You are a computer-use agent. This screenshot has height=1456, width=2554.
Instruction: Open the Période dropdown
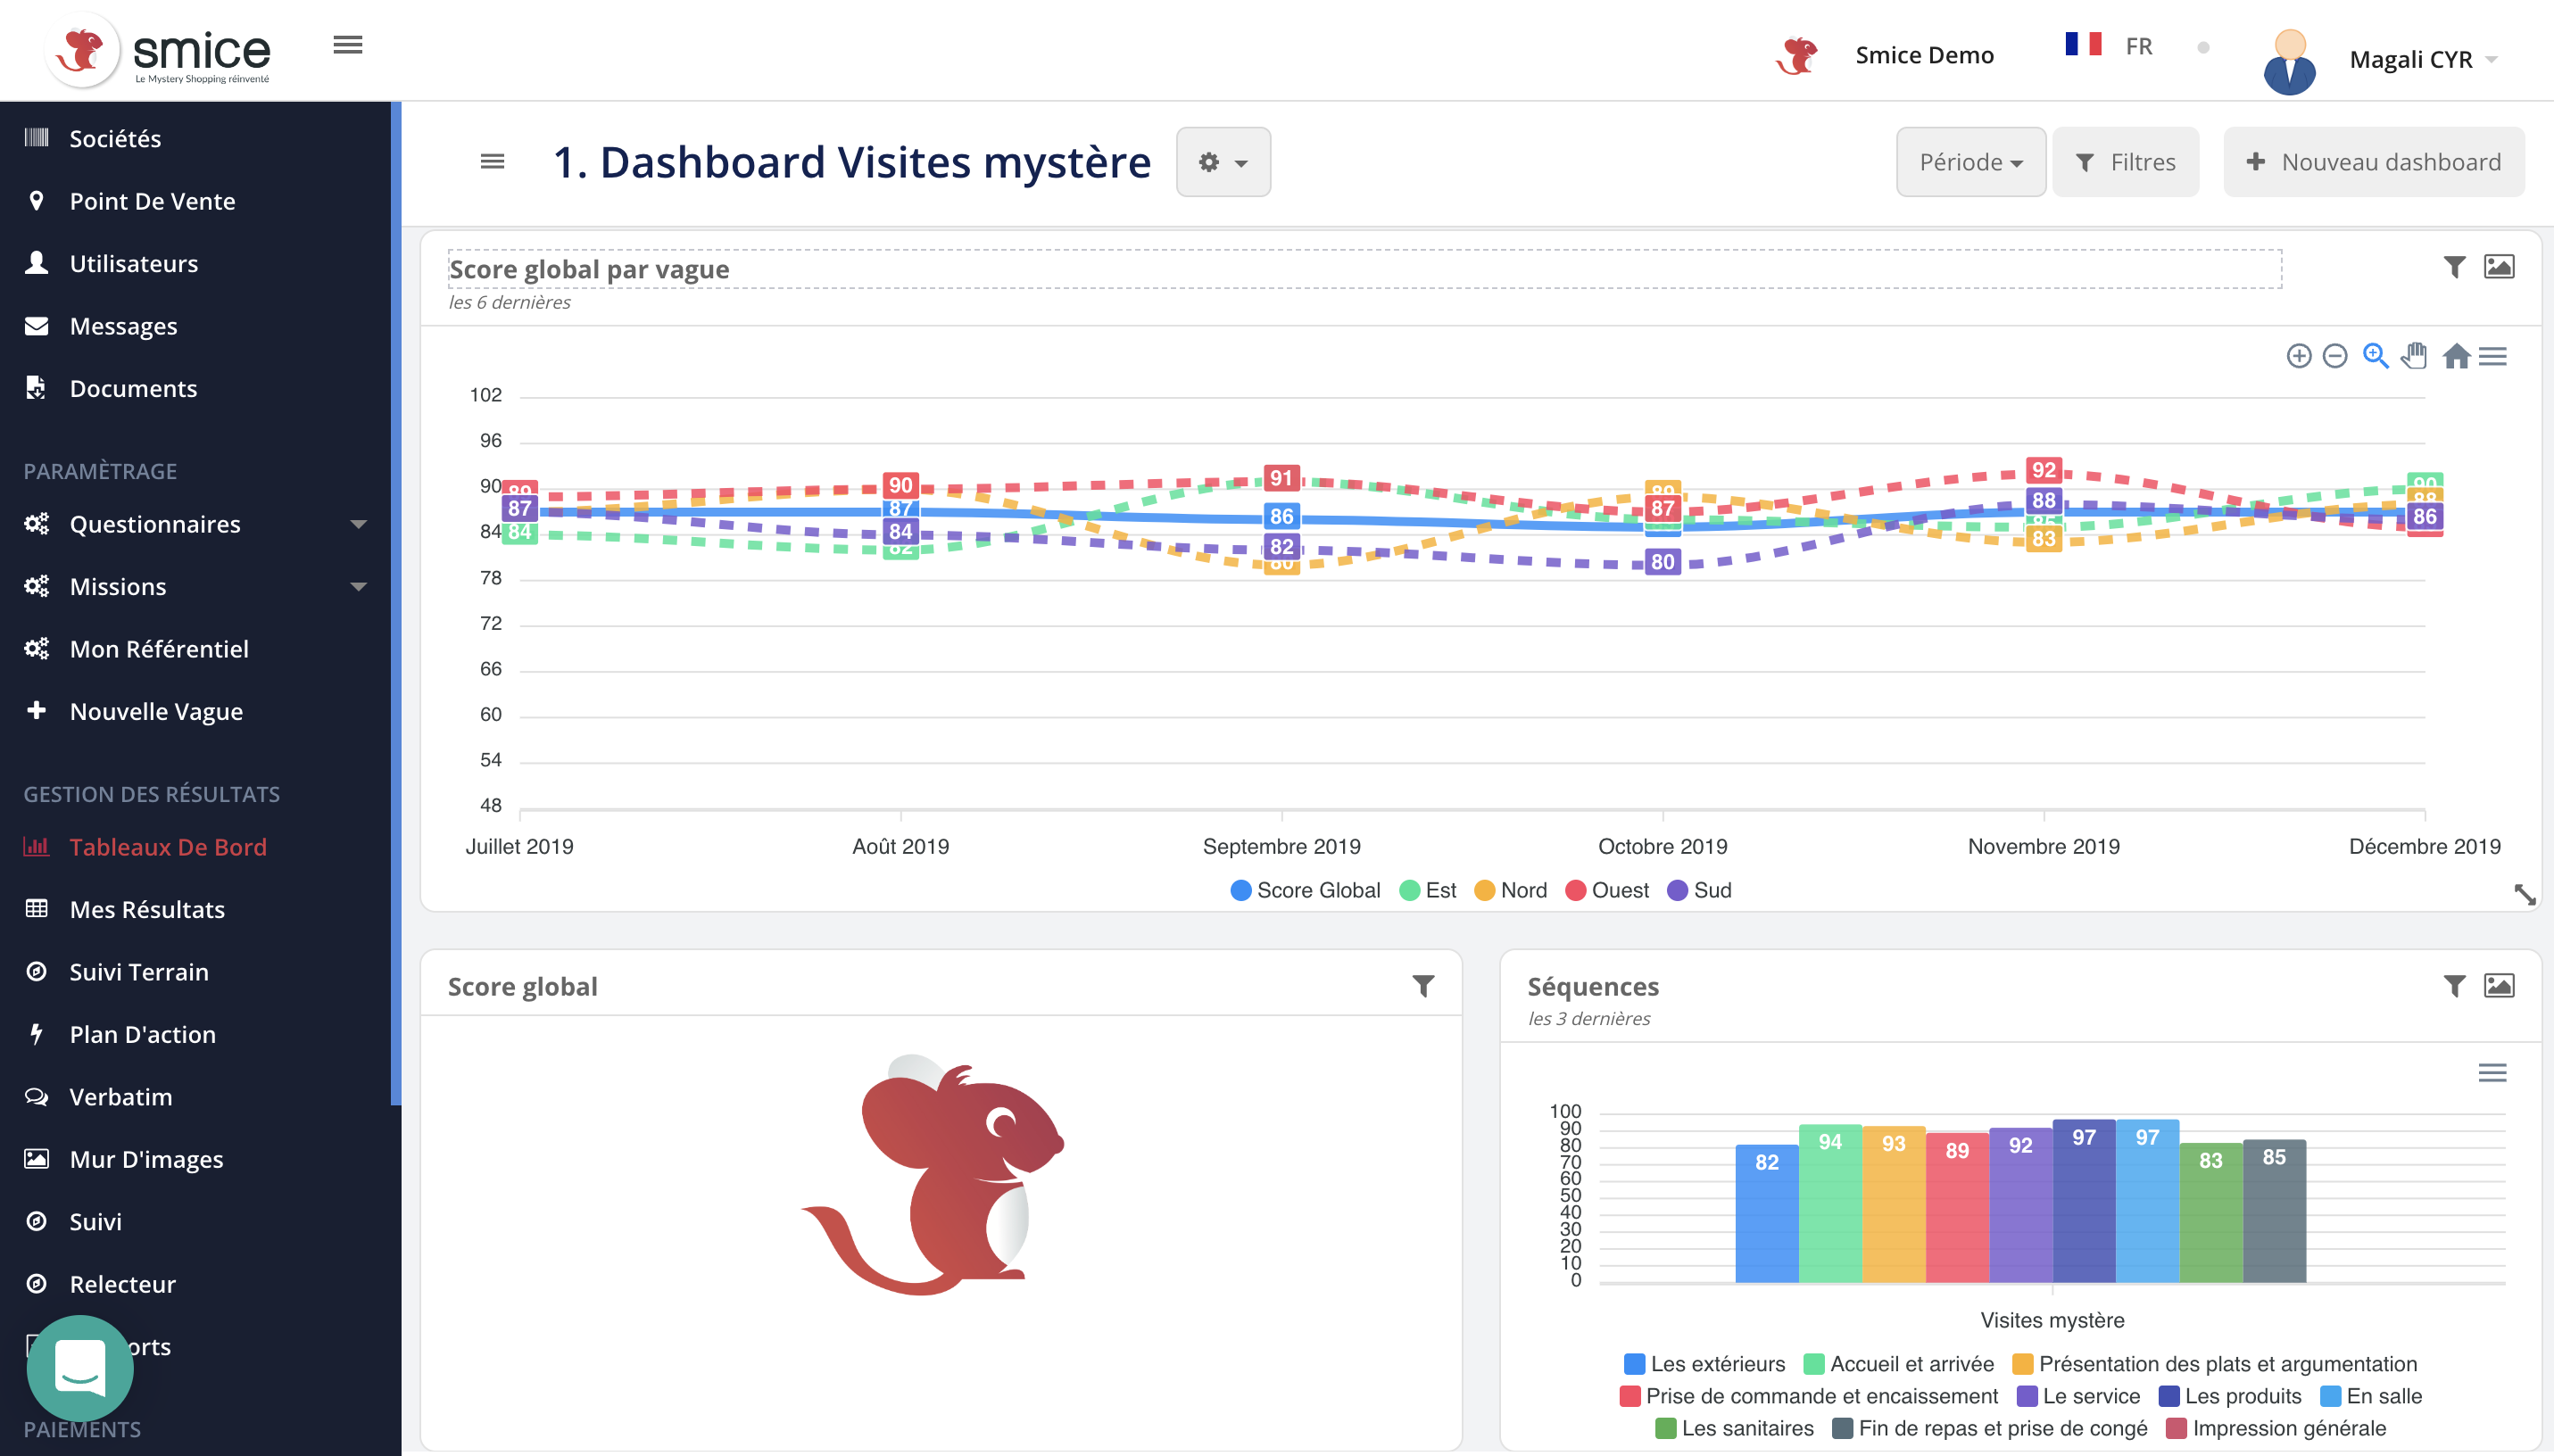(x=1970, y=162)
